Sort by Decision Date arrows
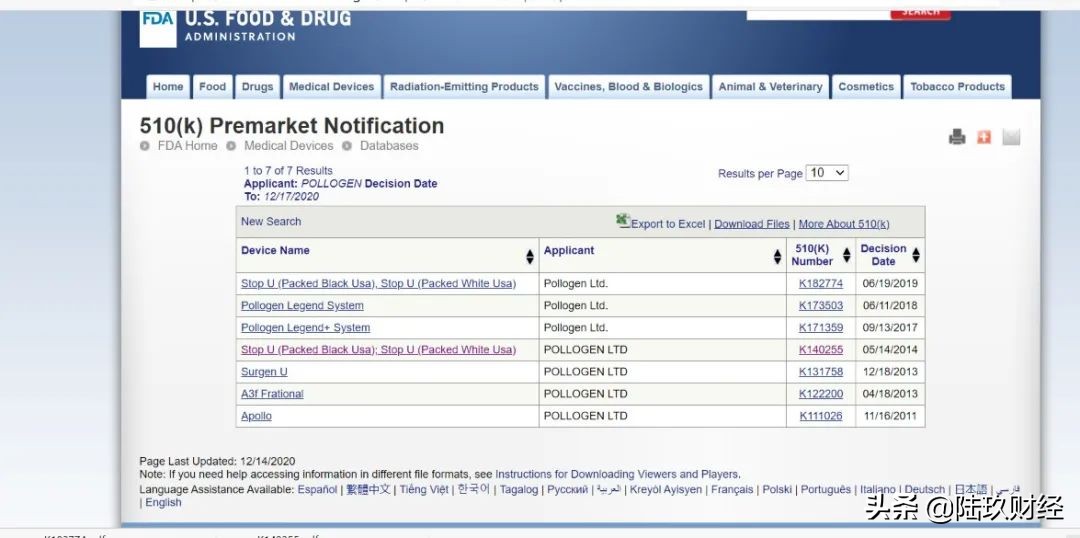The height and width of the screenshot is (538, 1080). [915, 255]
